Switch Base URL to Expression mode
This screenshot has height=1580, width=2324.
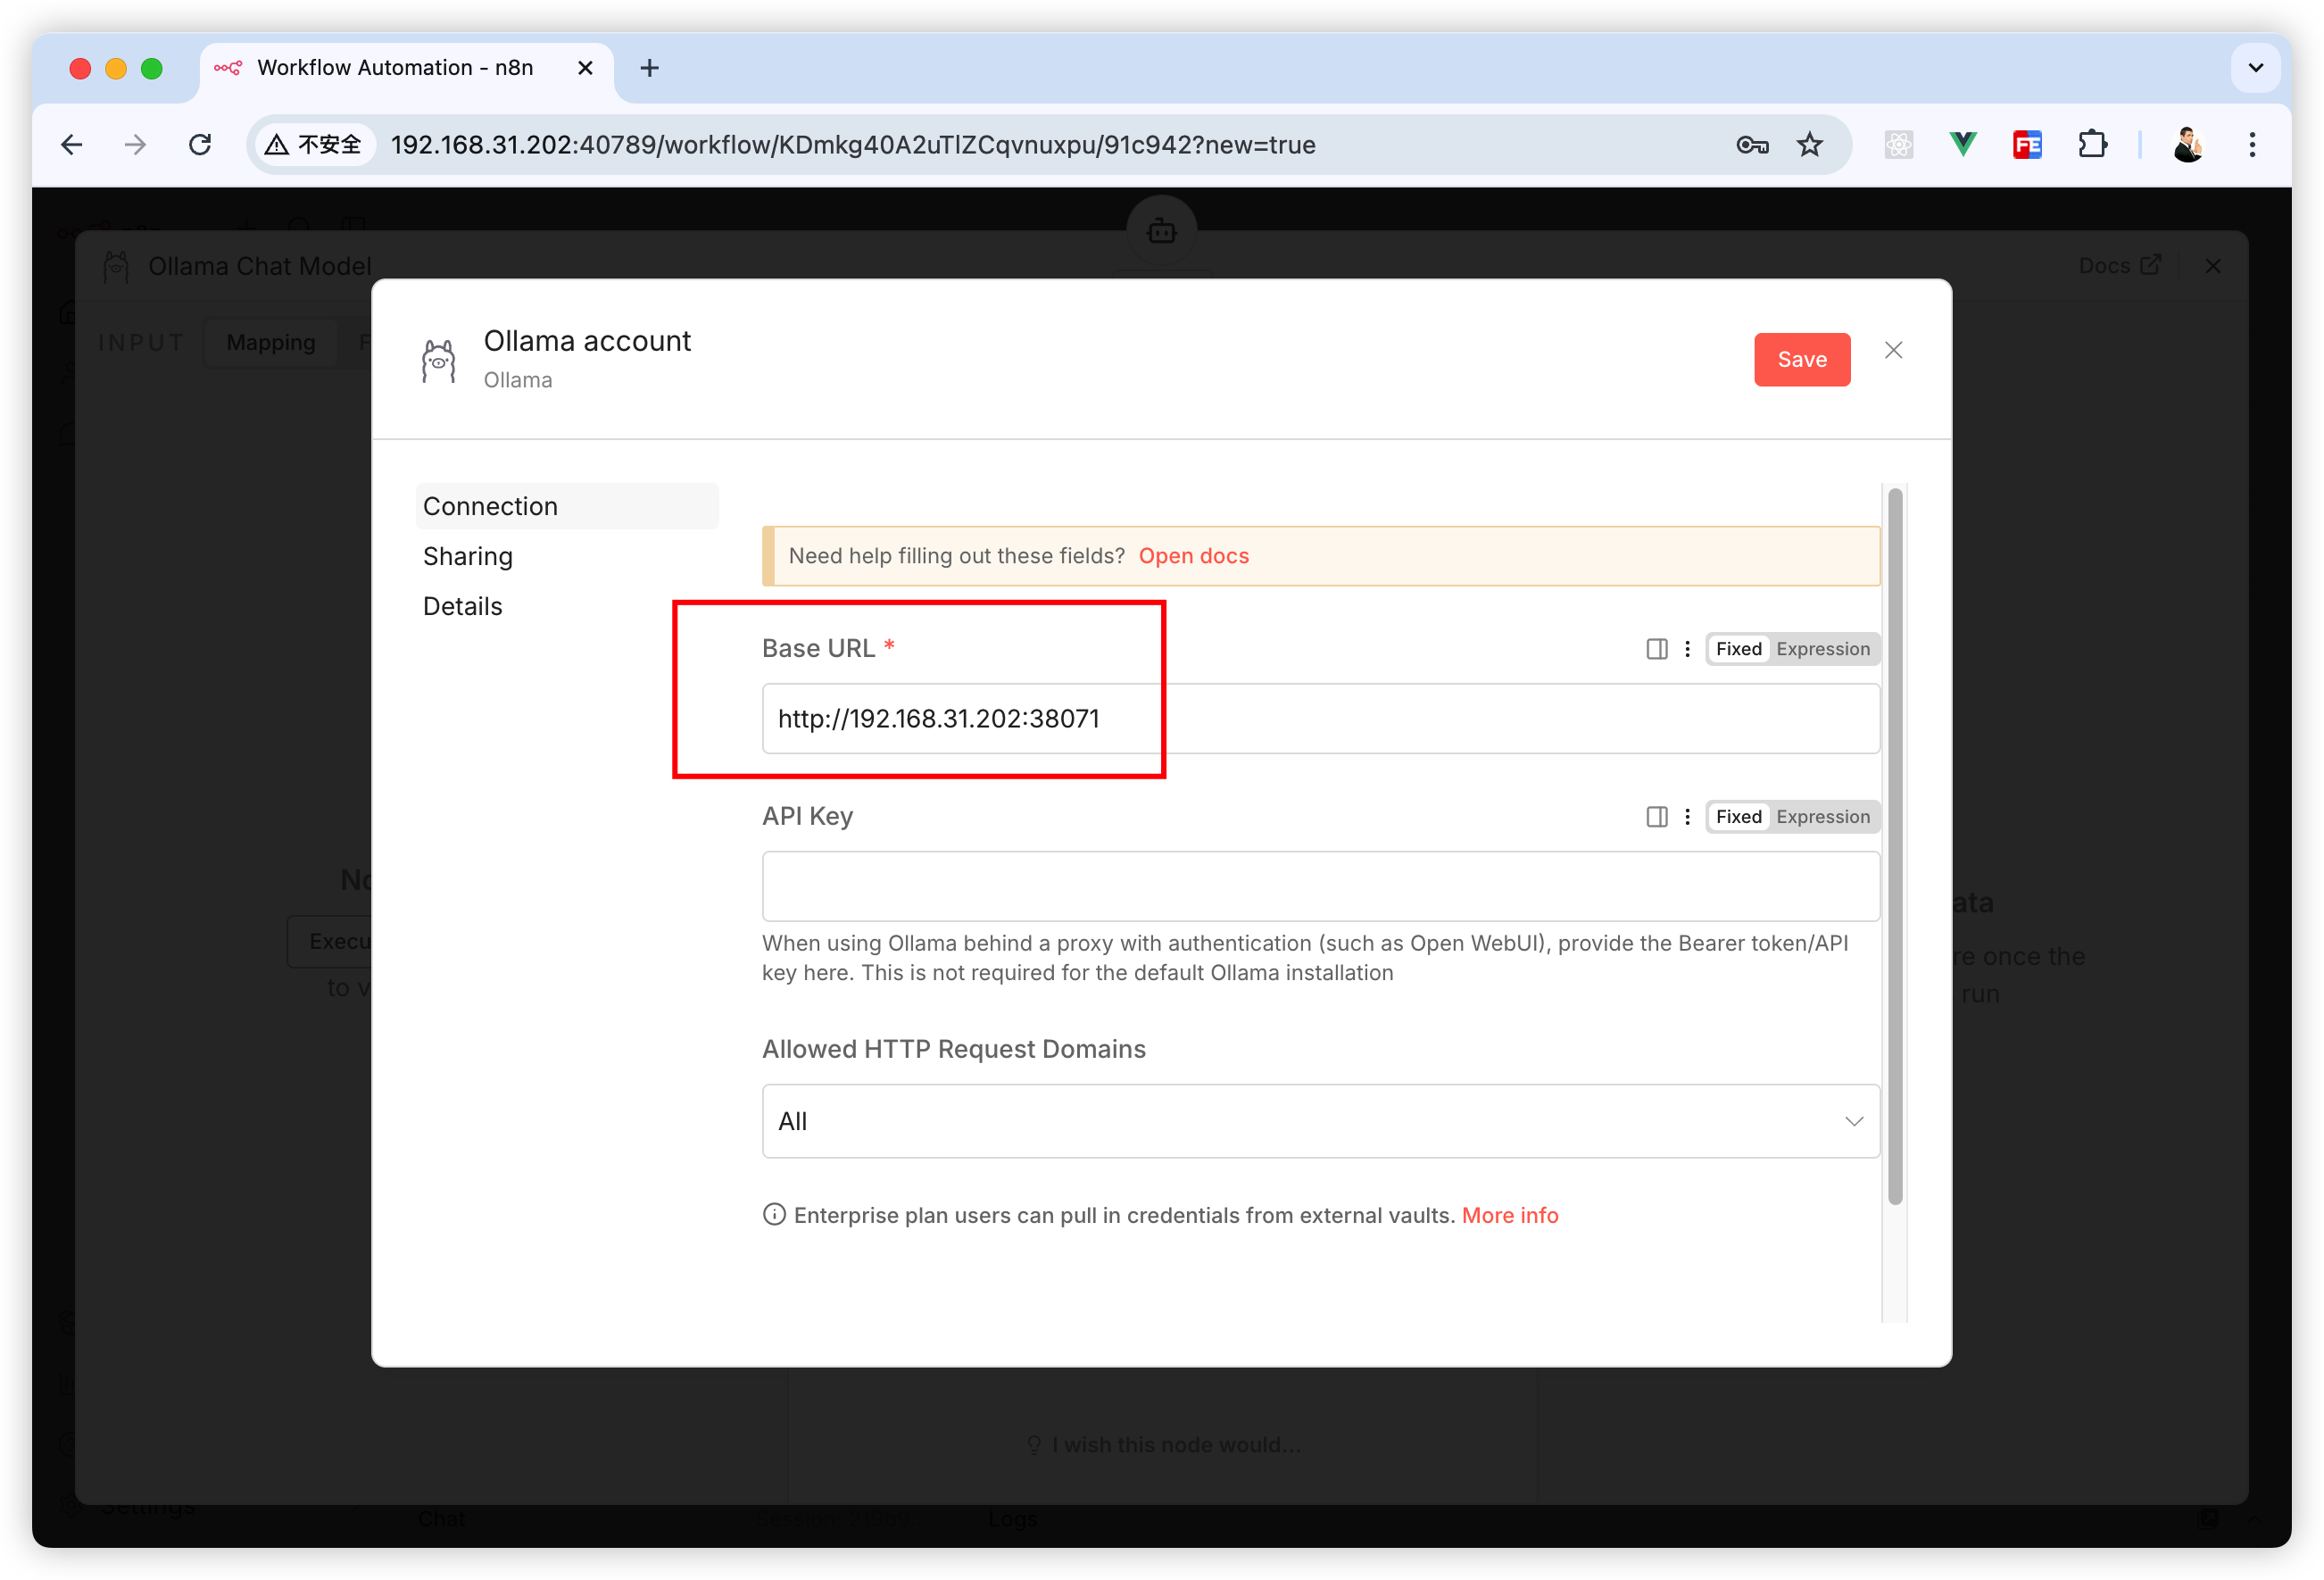[x=1822, y=649]
